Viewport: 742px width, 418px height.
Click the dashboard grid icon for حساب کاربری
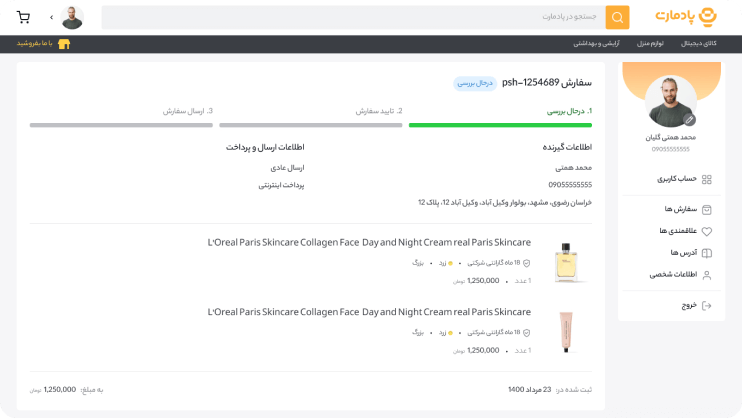click(x=707, y=179)
